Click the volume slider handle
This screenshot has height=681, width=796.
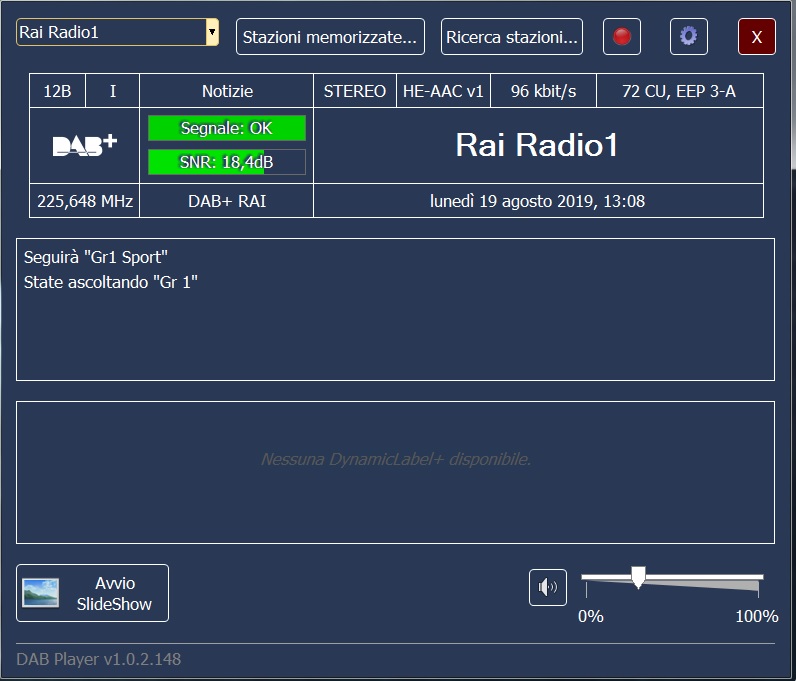pyautogui.click(x=638, y=577)
